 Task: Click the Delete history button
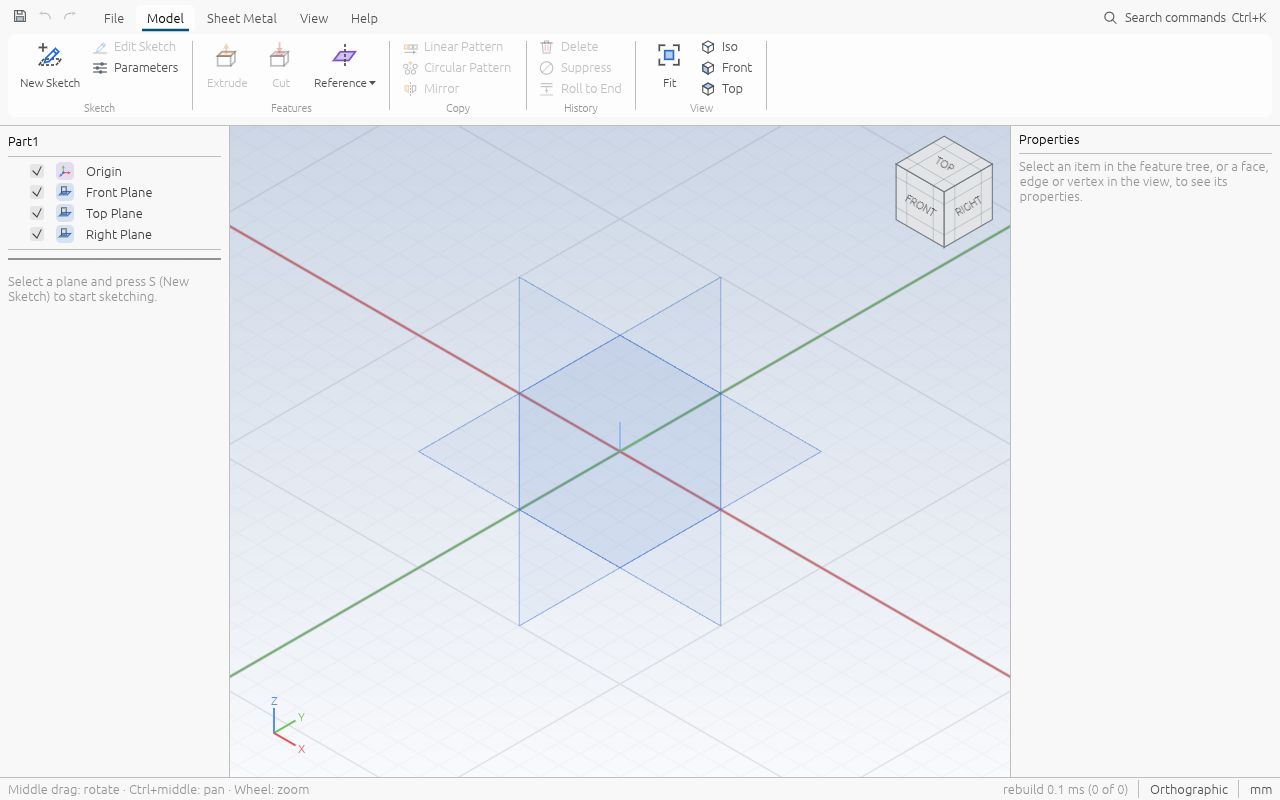click(x=569, y=47)
